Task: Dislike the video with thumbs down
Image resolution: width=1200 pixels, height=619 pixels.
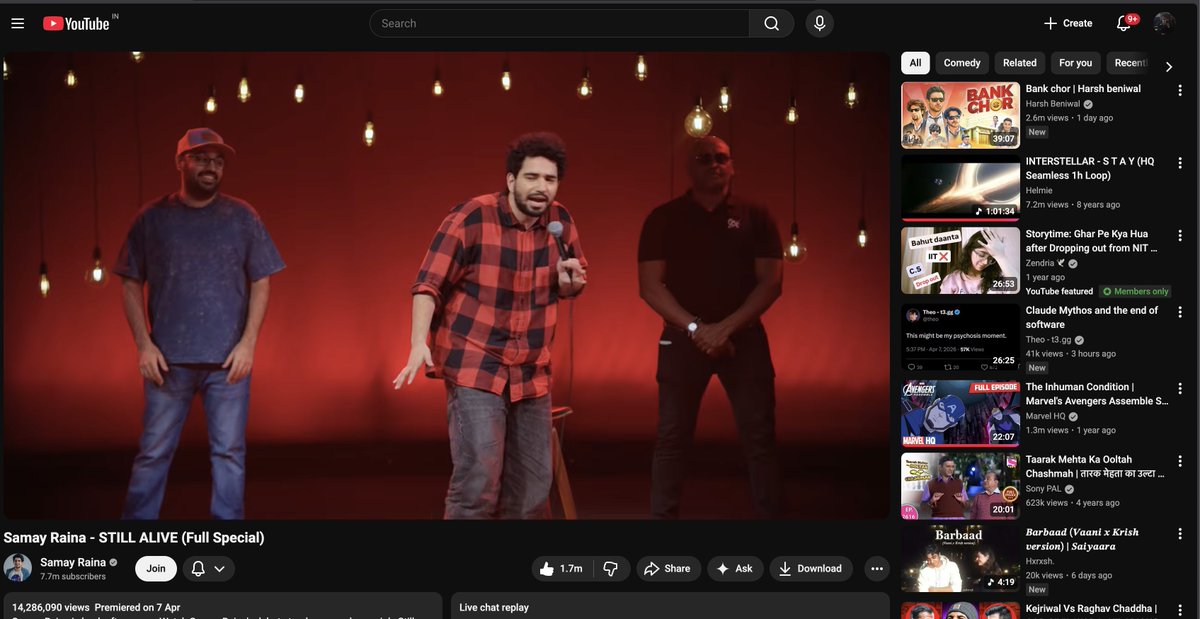Action: pyautogui.click(x=610, y=568)
